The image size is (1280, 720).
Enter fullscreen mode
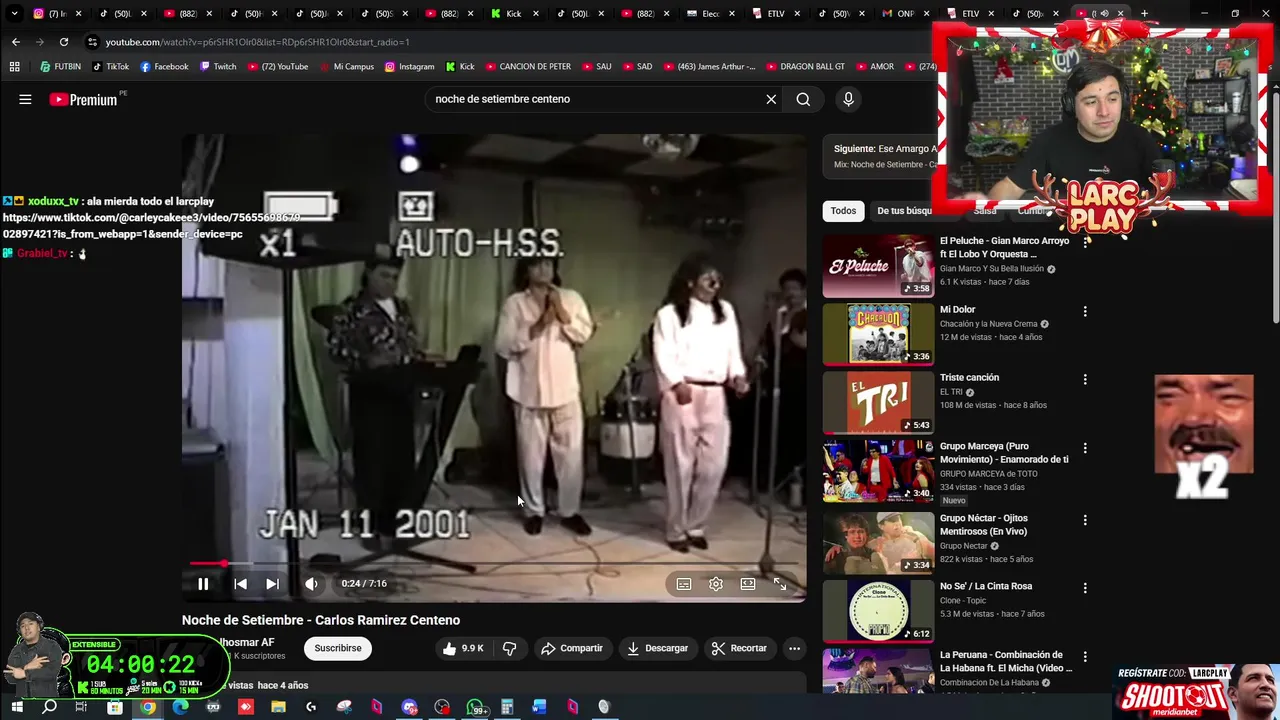(780, 584)
